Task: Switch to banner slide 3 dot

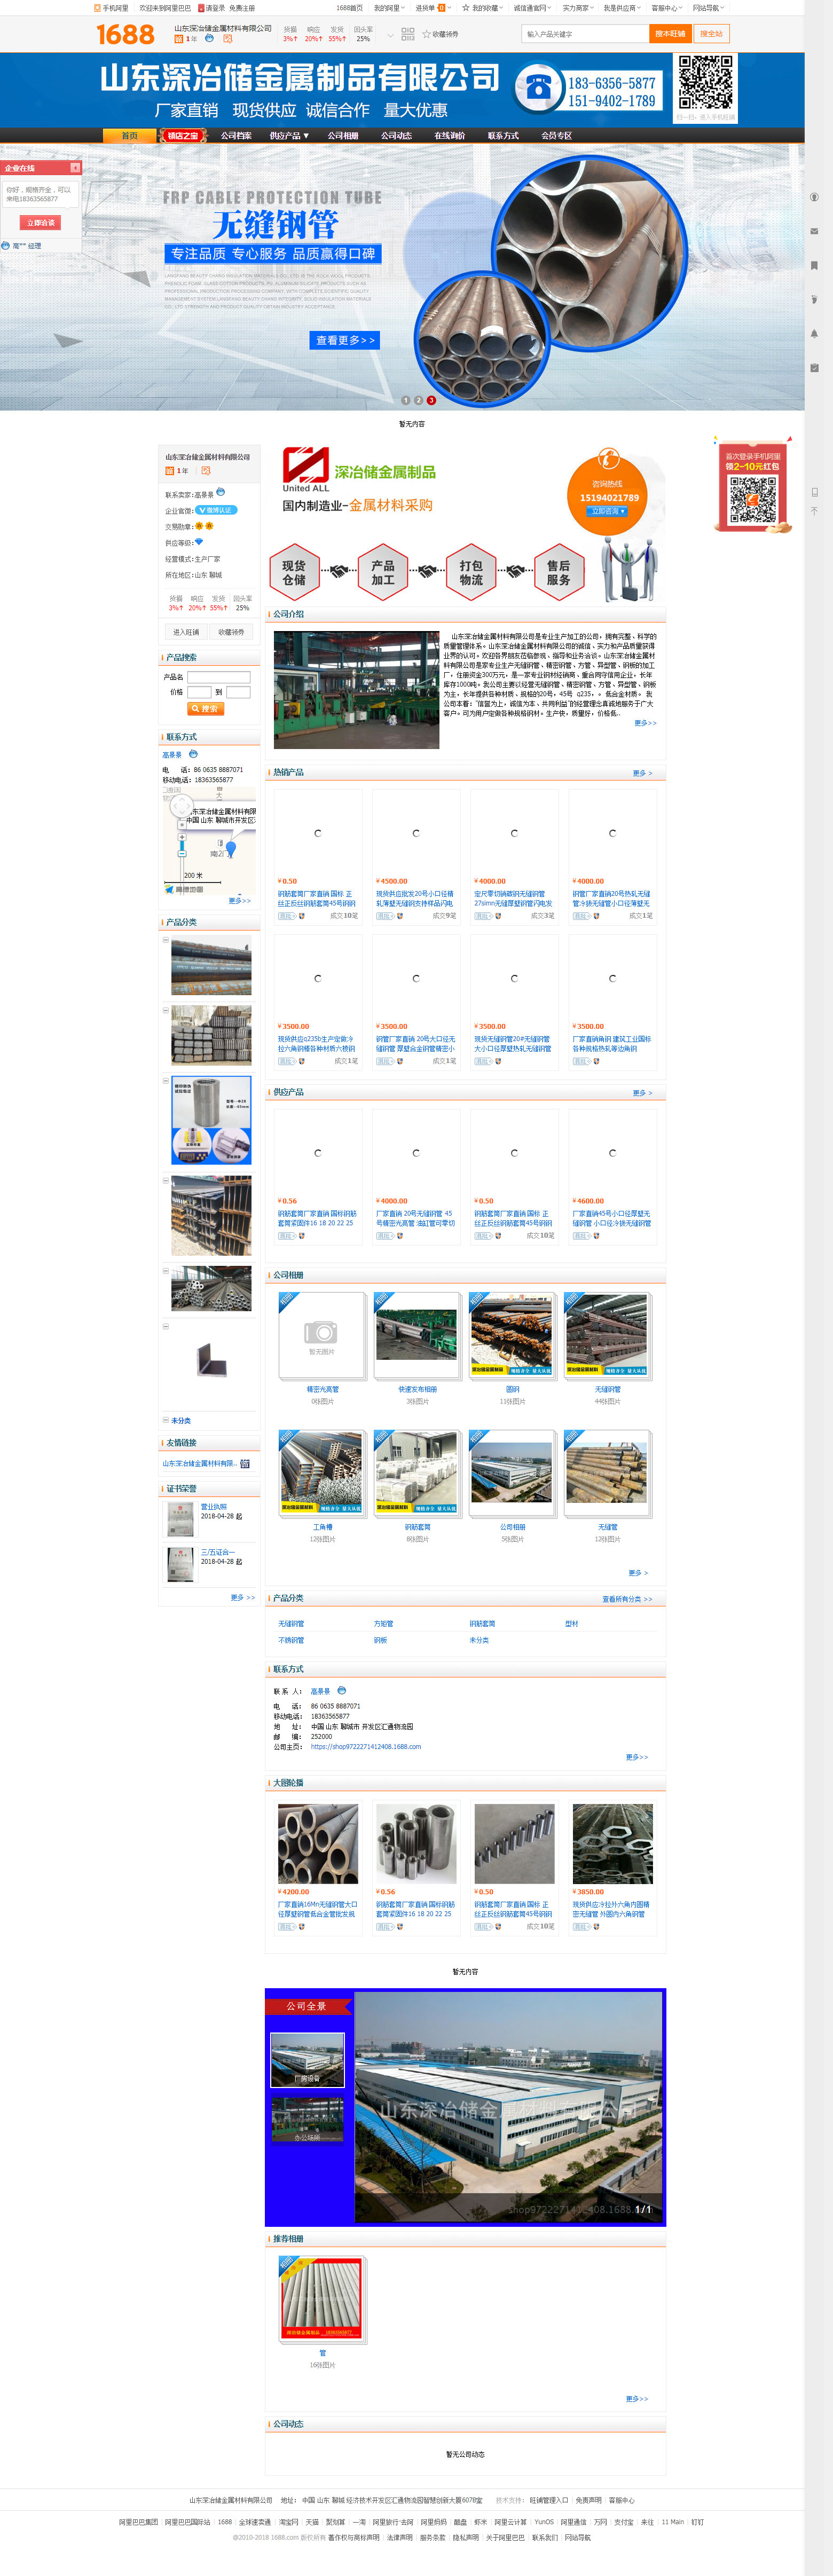Action: (431, 400)
